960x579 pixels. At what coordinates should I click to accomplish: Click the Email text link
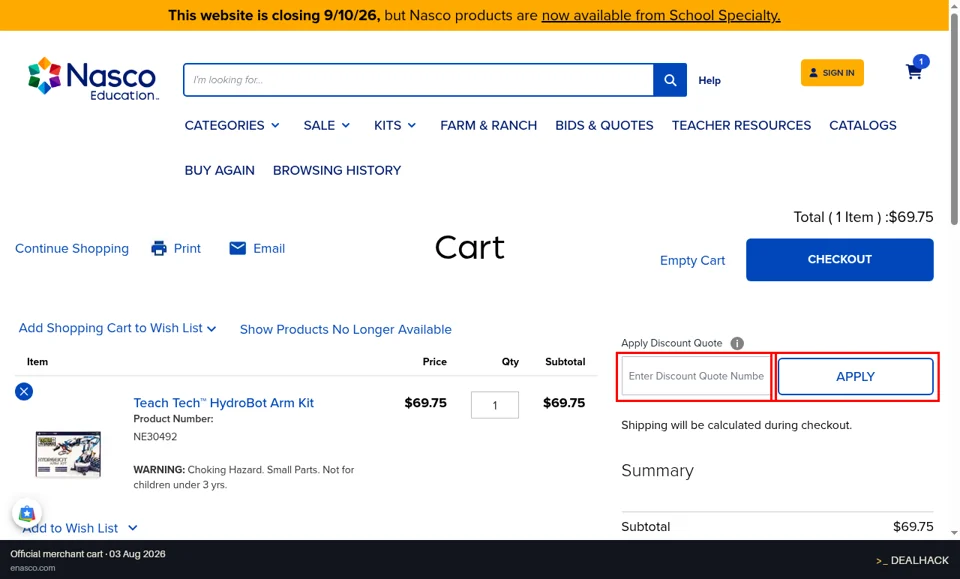269,248
